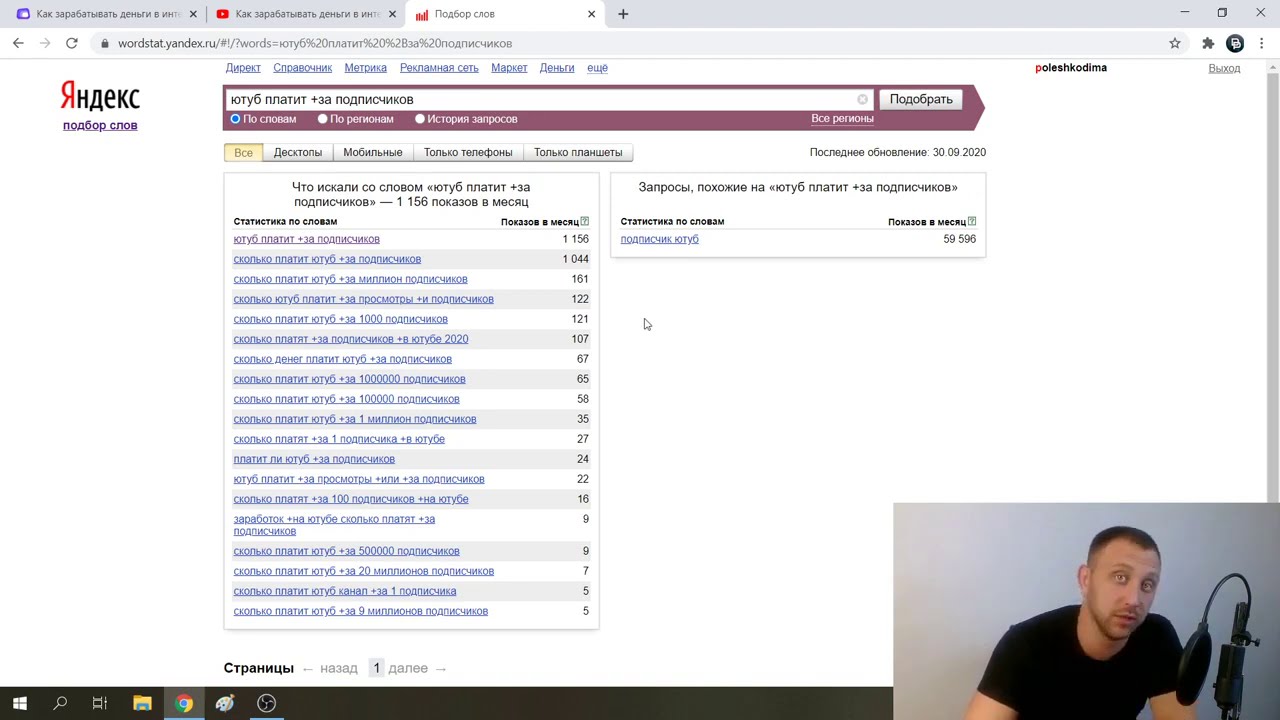Switch to the Только телефоны tab
Viewport: 1280px width, 720px height.
tap(468, 152)
